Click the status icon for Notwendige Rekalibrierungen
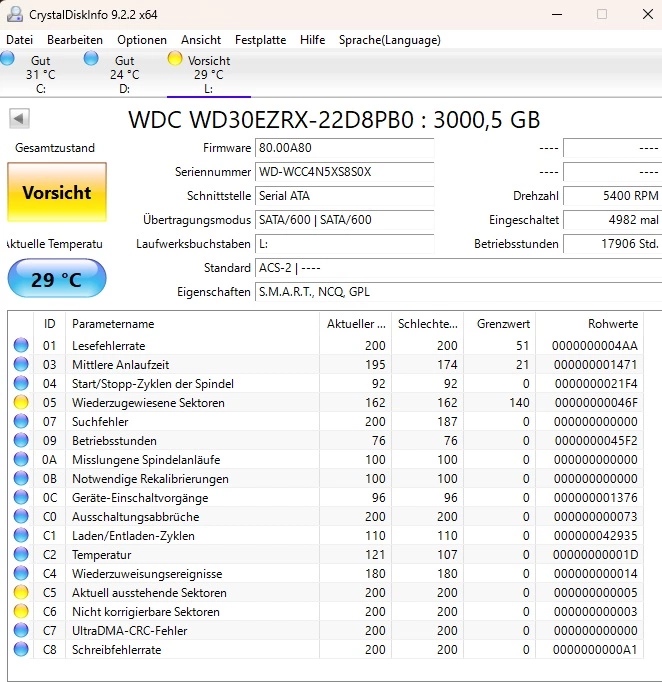The height and width of the screenshot is (682, 662). (x=21, y=478)
